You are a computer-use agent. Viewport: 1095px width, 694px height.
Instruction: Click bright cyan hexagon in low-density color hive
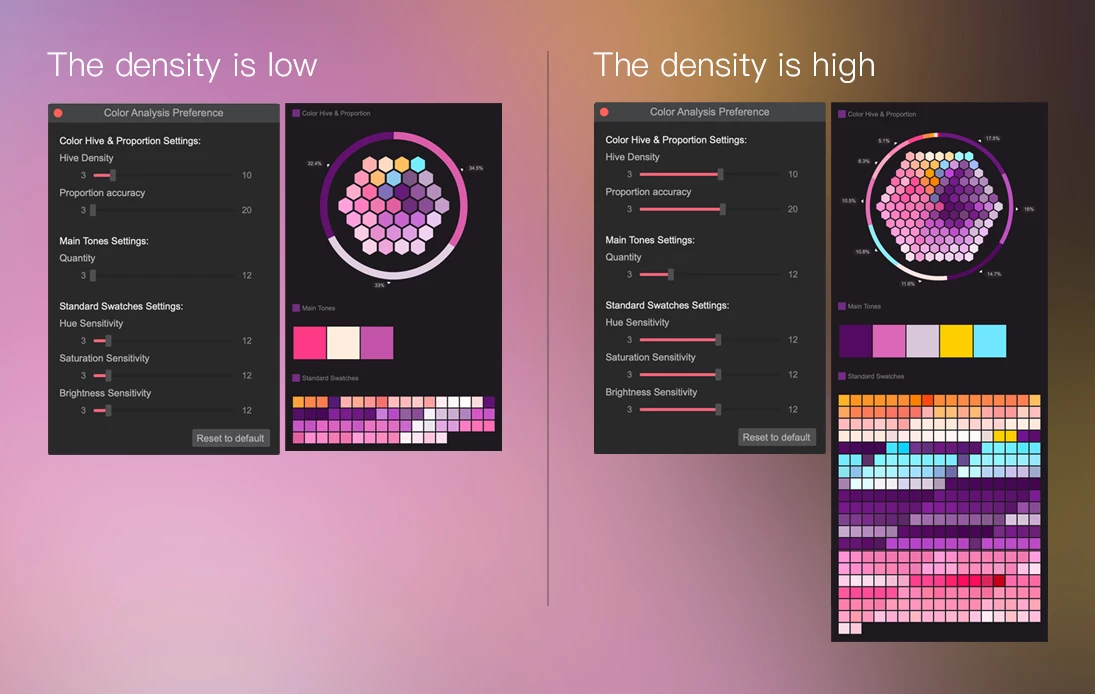pyautogui.click(x=418, y=164)
